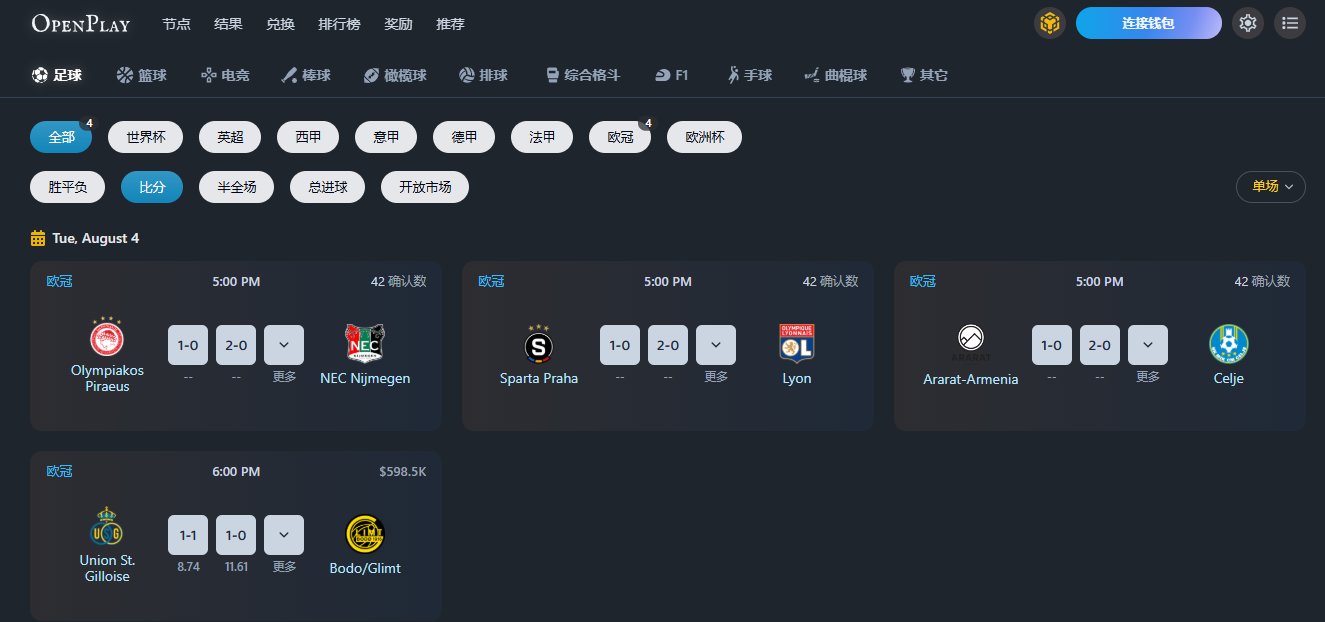Pick 1-0 score for Sparta Praha match
The image size is (1325, 622).
click(620, 345)
